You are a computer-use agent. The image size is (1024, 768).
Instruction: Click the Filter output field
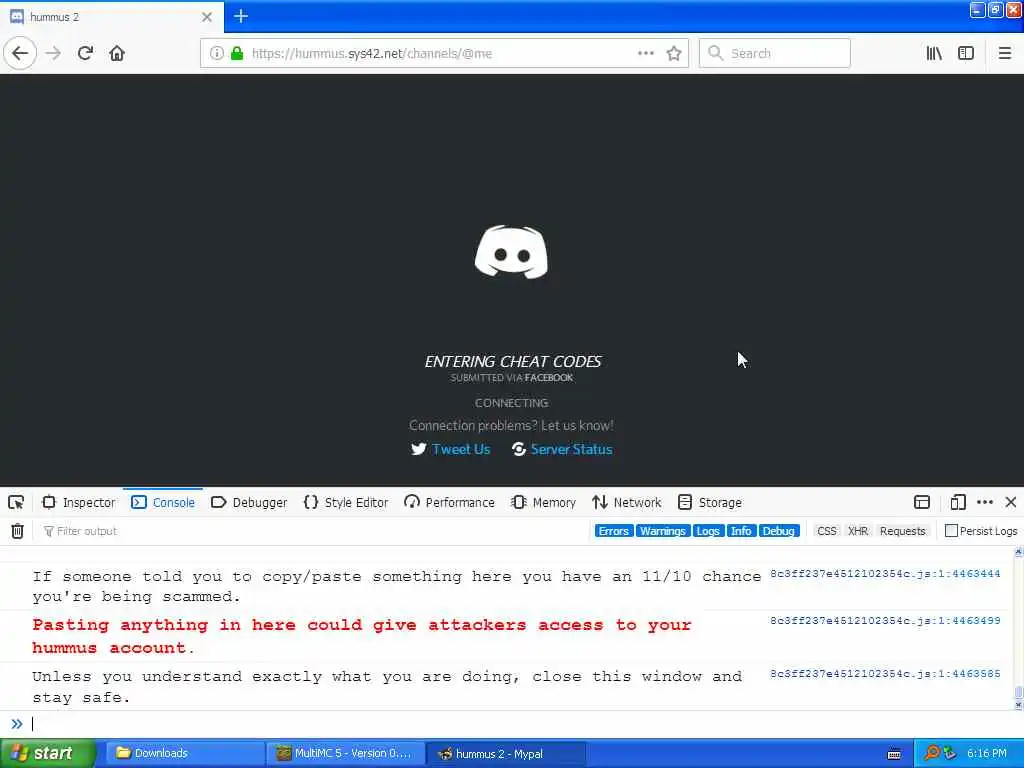[313, 531]
